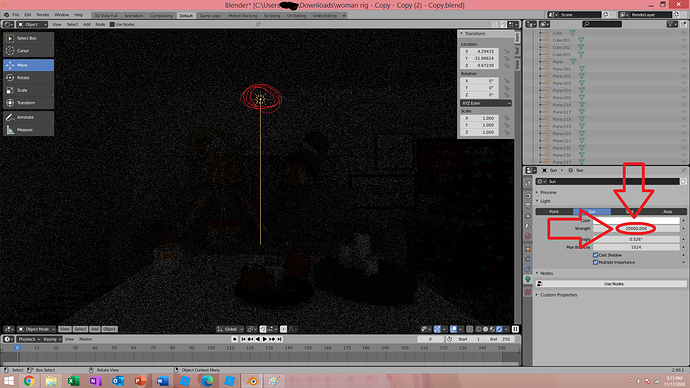The width and height of the screenshot is (690, 388).
Task: Open Google Chrome from the taskbar
Action: point(29,381)
